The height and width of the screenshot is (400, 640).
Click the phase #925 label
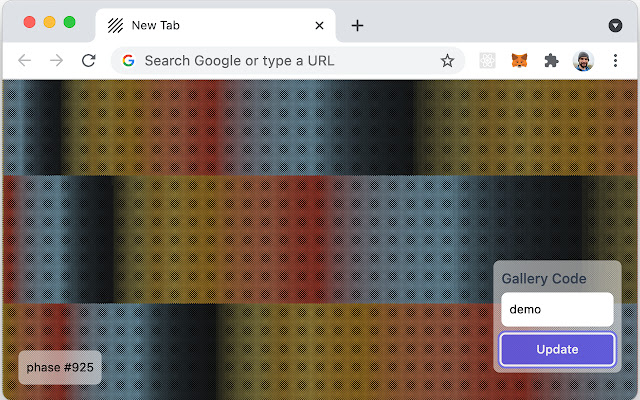coord(60,368)
